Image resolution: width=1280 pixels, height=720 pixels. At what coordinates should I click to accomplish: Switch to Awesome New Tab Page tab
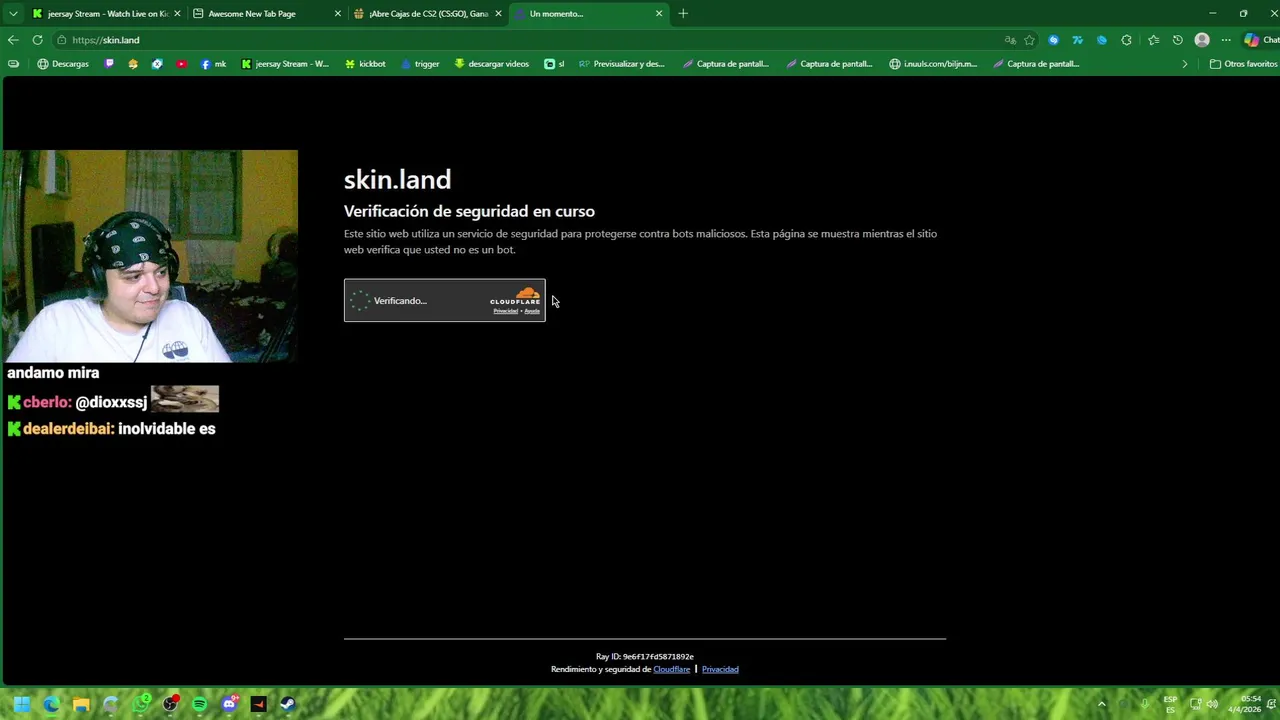266,14
